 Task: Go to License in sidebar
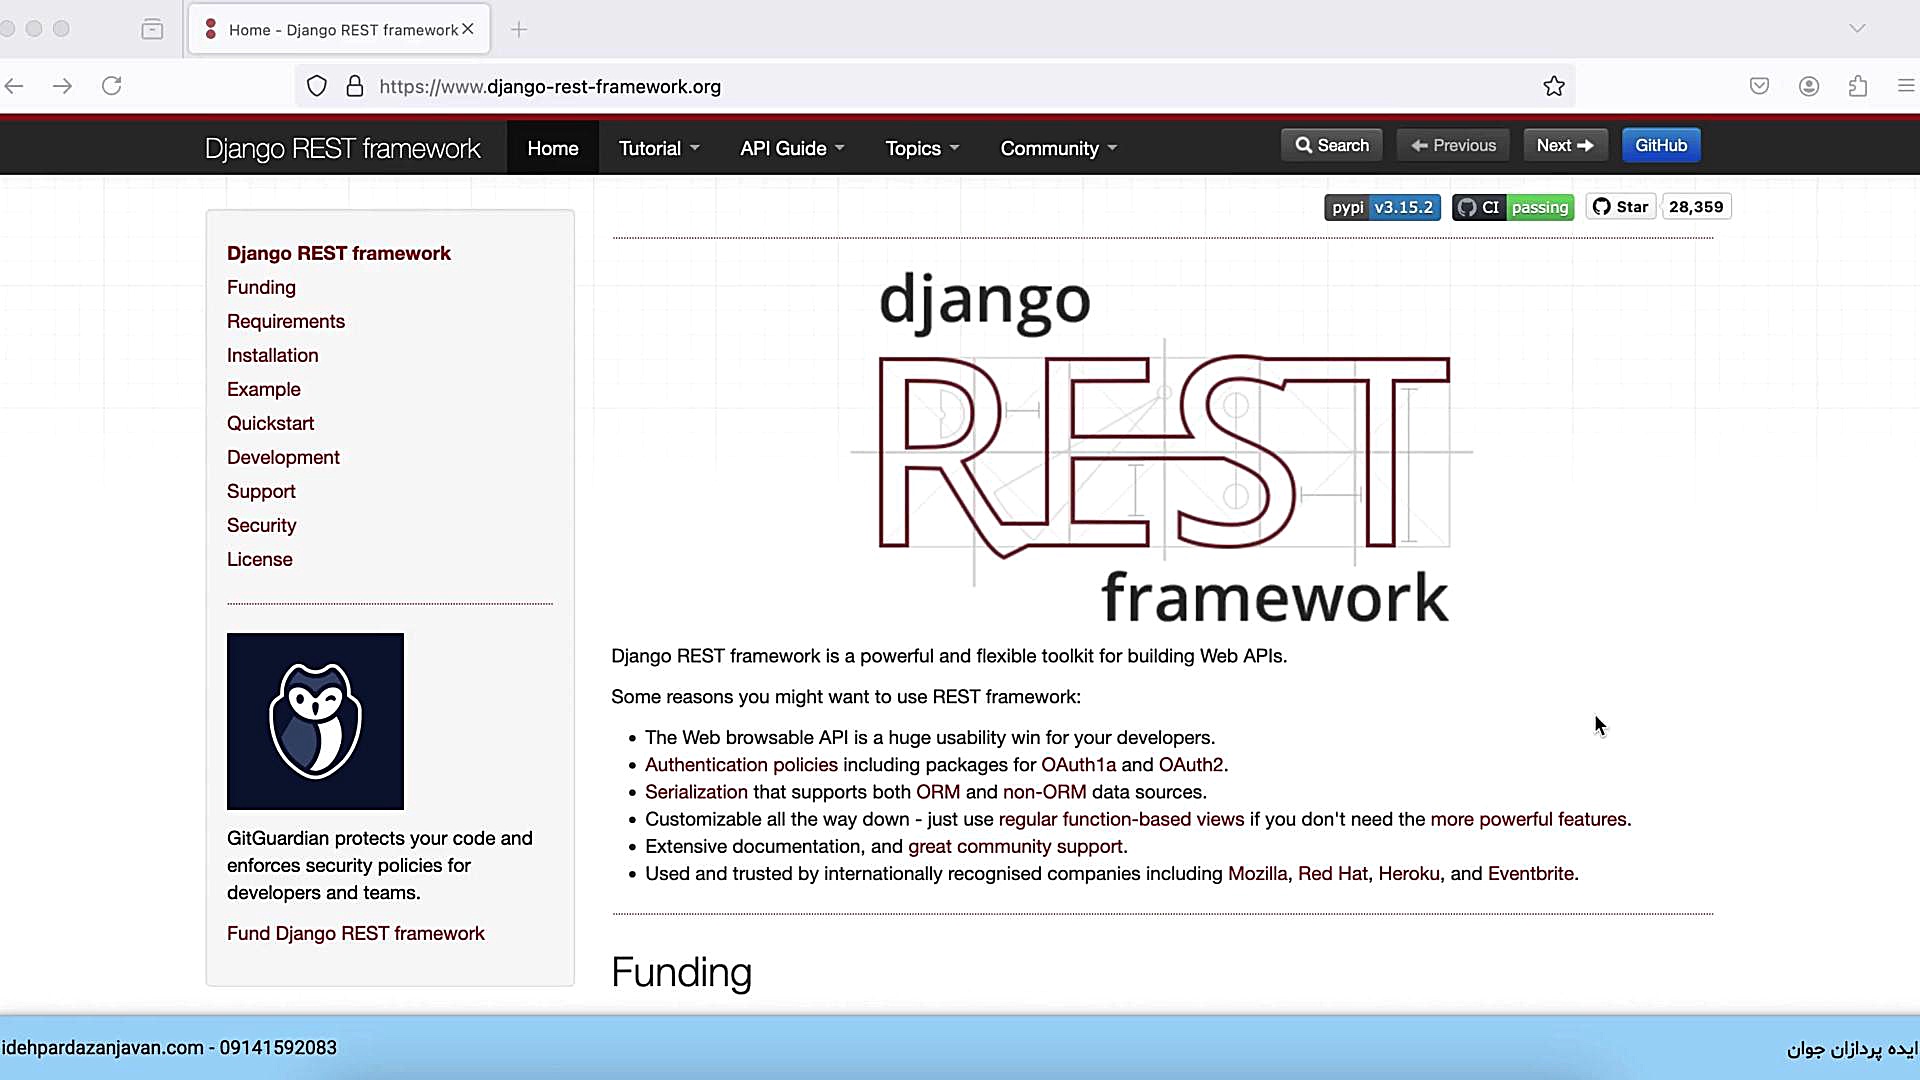pos(259,559)
